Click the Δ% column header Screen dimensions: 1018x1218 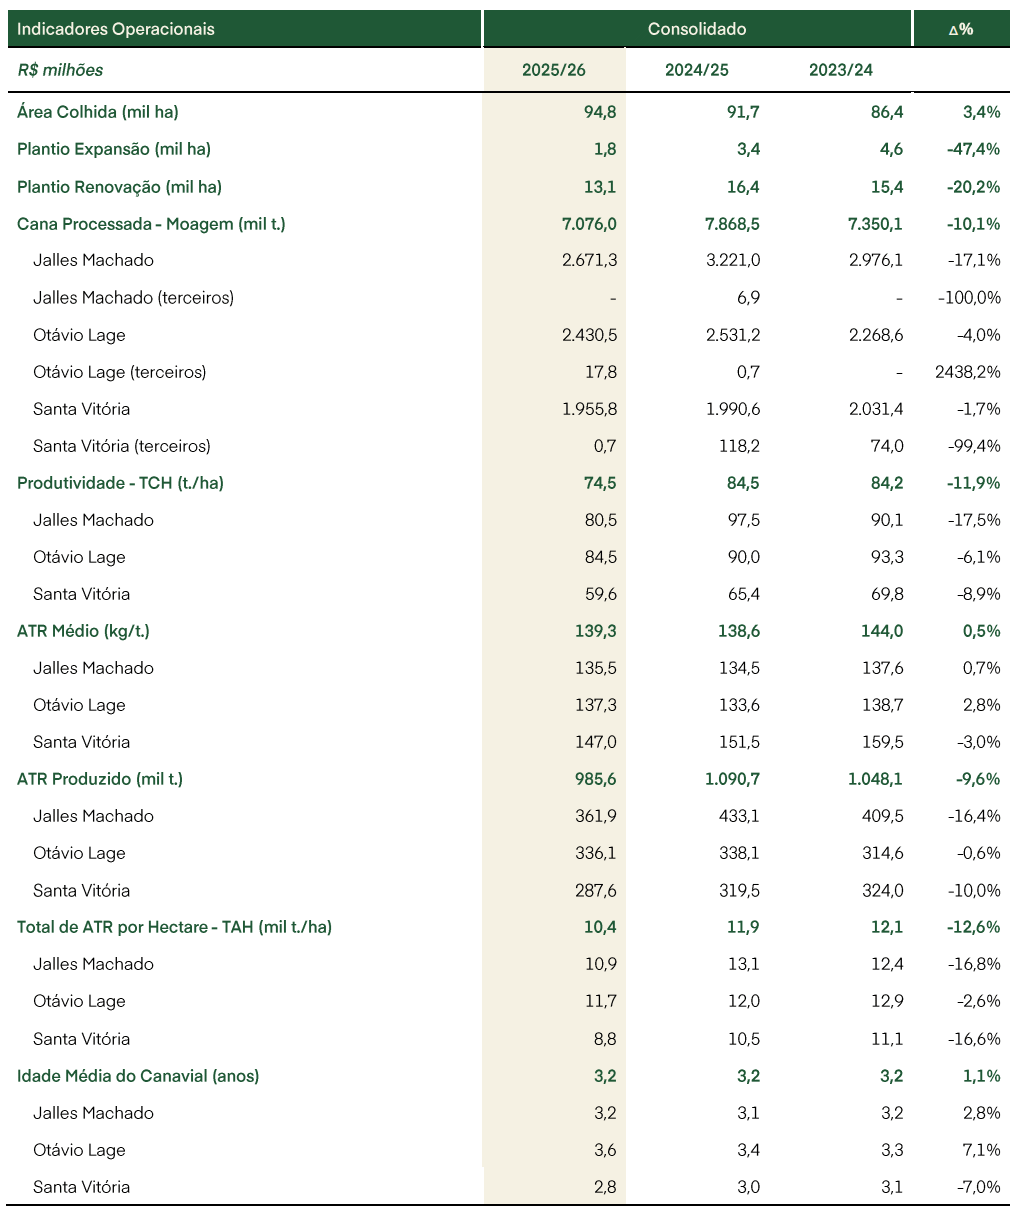(961, 29)
